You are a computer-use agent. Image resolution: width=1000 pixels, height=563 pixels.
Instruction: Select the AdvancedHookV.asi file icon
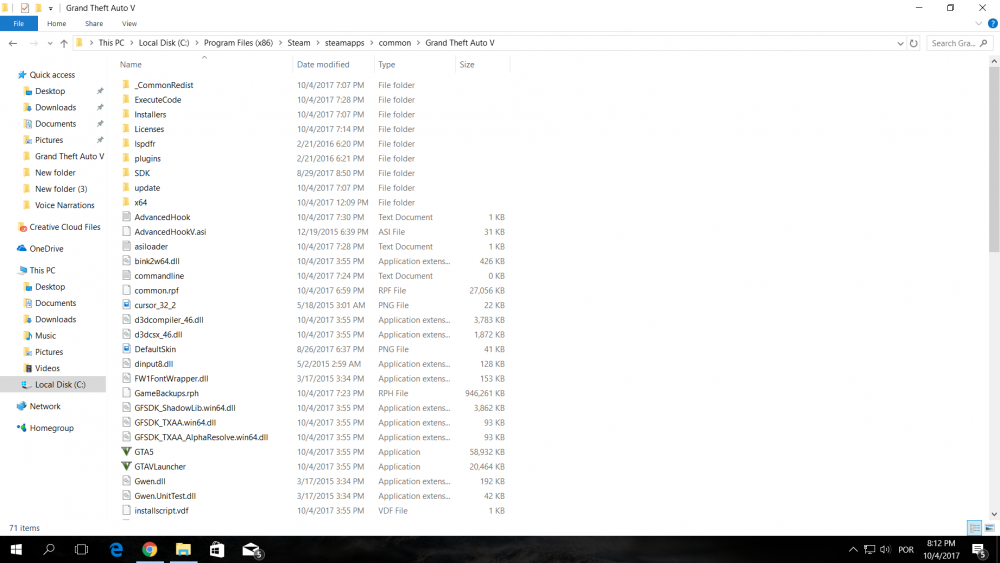[126, 231]
